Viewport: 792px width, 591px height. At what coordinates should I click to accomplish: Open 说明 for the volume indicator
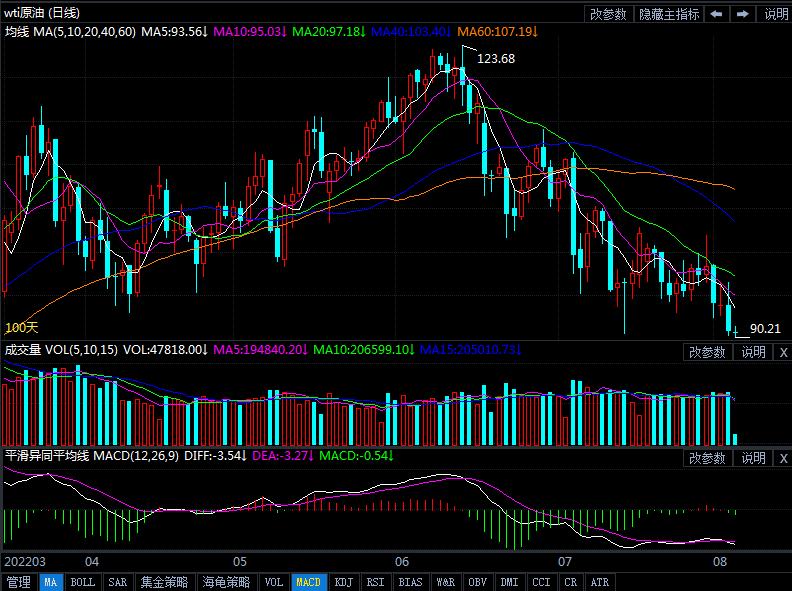pyautogui.click(x=753, y=352)
